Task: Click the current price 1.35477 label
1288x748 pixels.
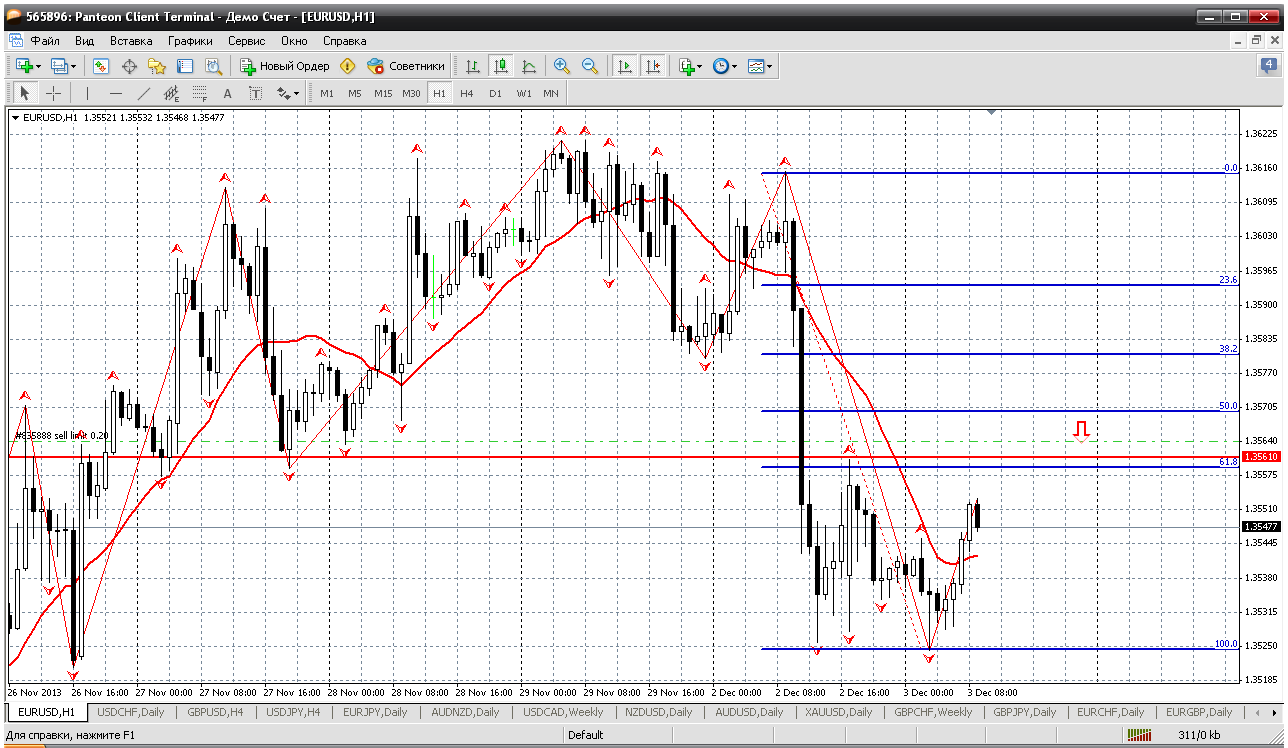Action: pos(1260,527)
